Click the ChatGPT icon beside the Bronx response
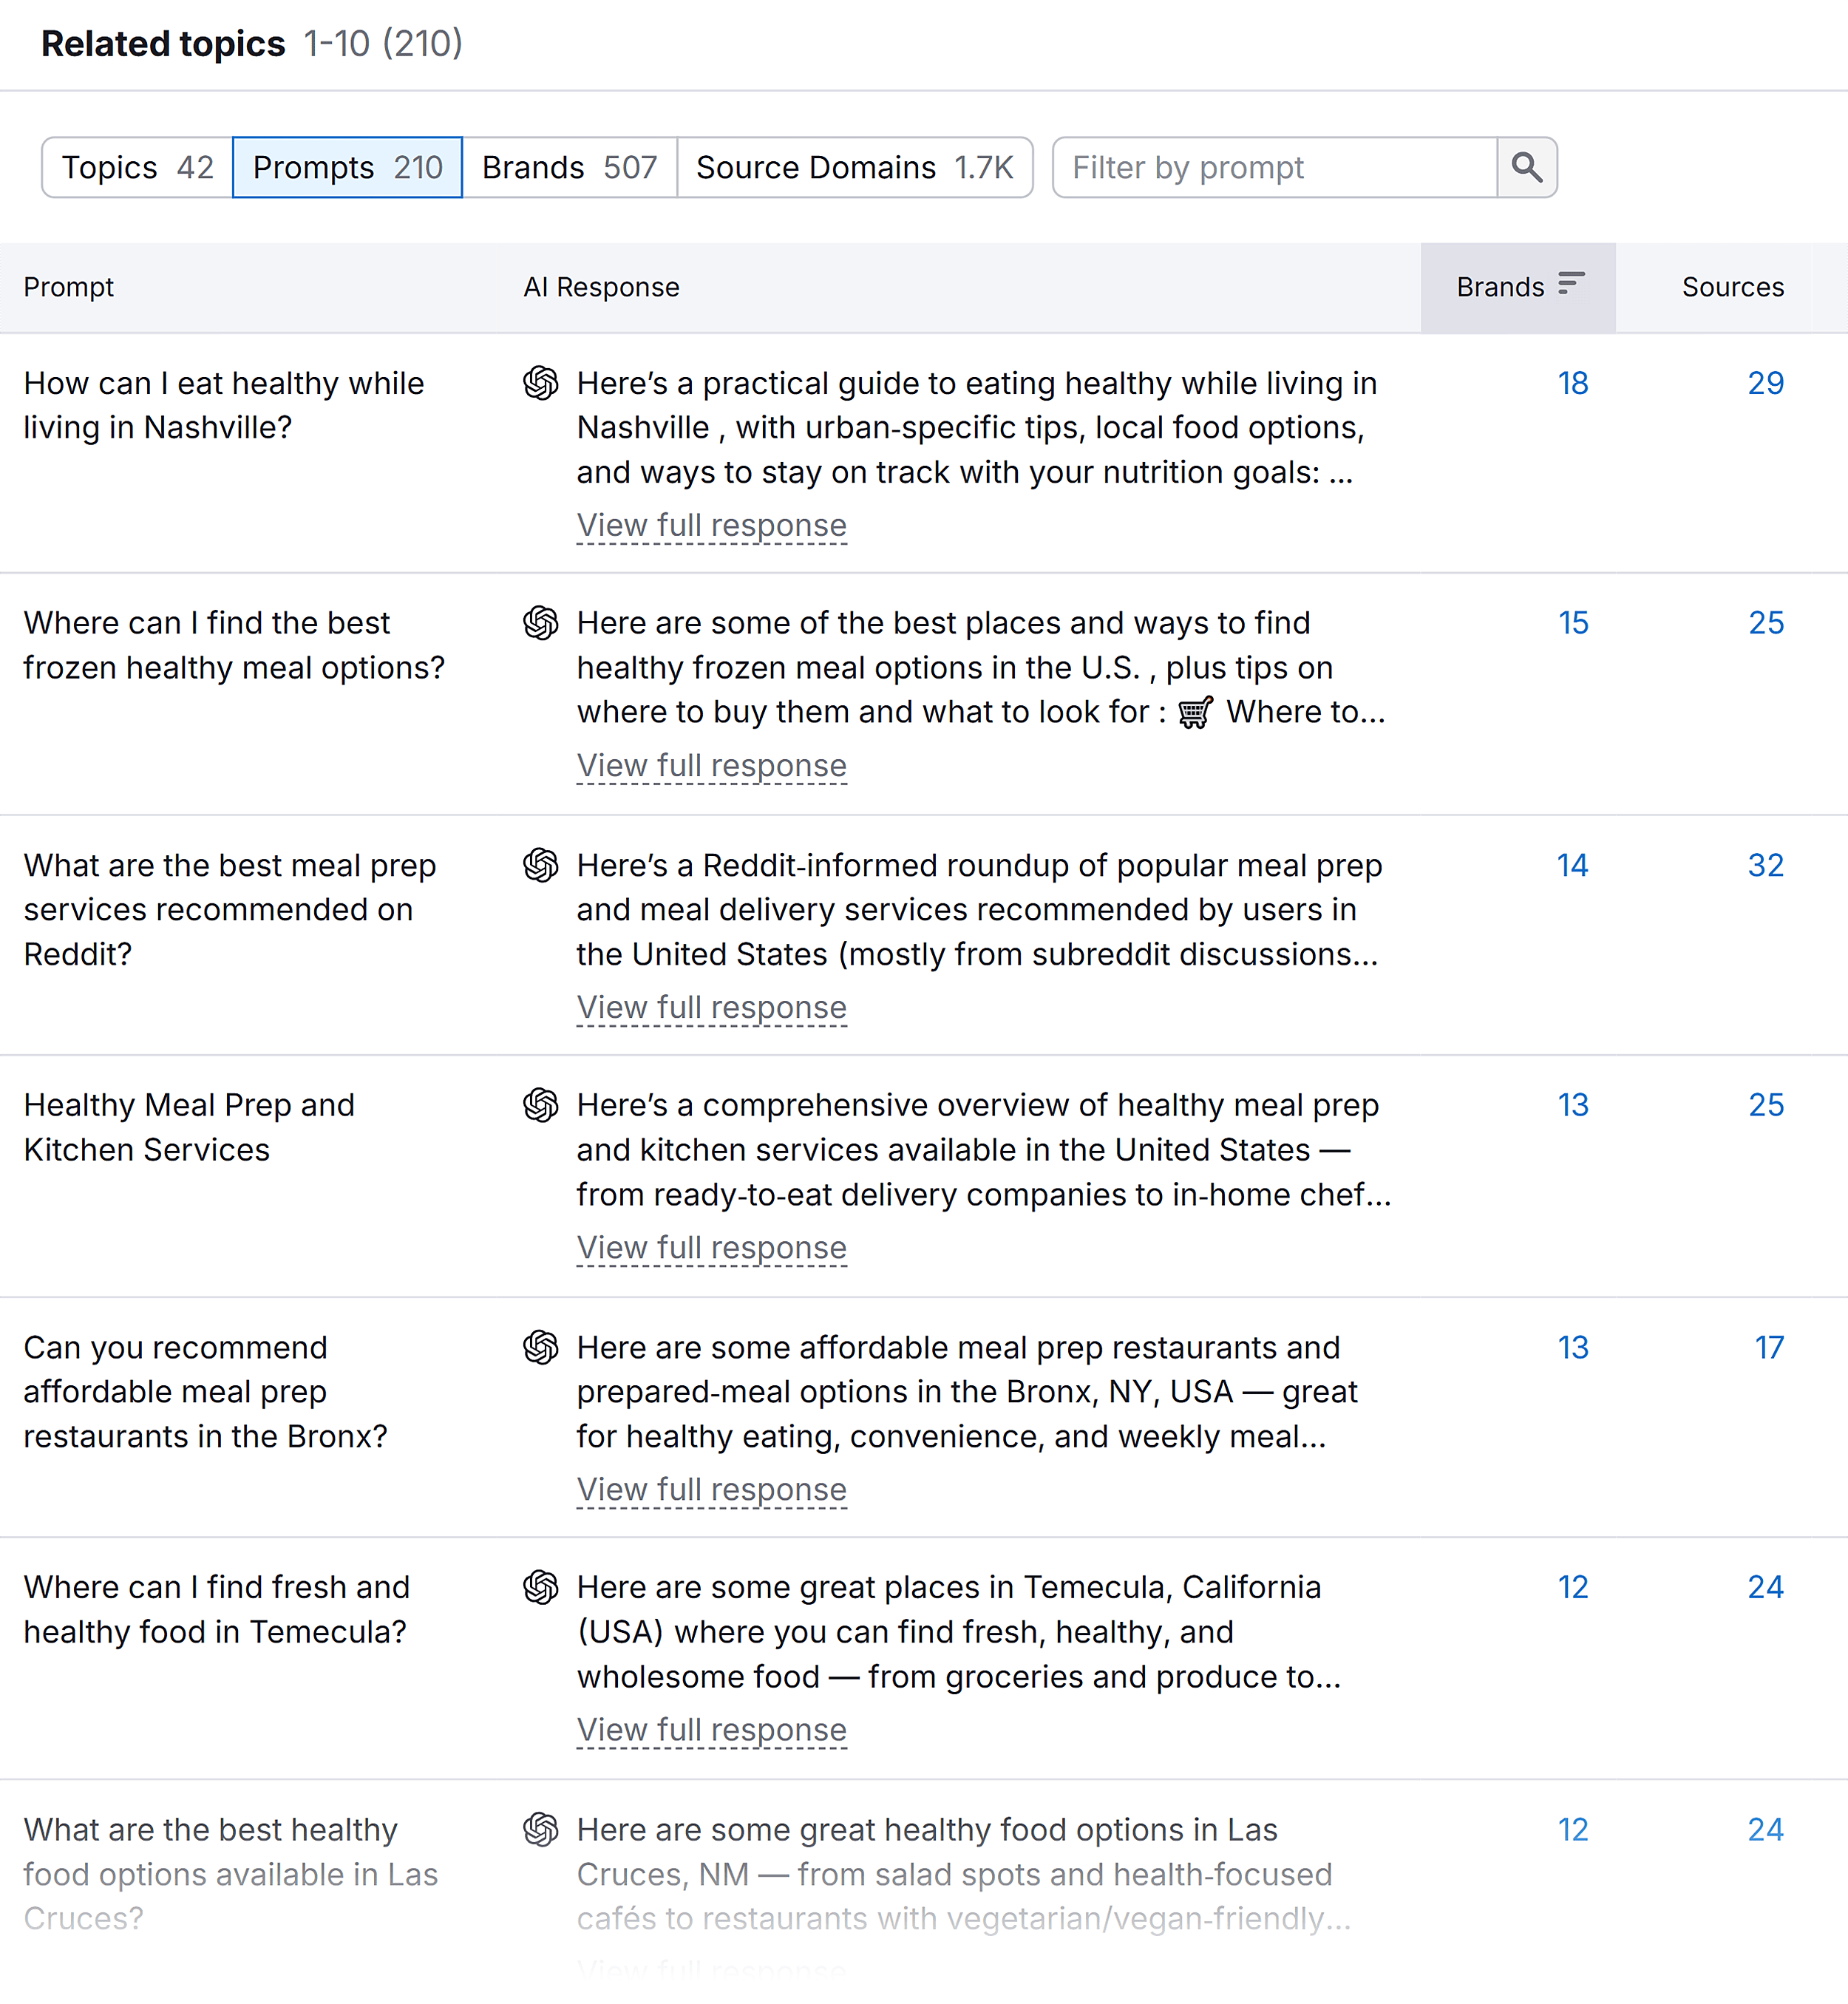 pos(541,1347)
